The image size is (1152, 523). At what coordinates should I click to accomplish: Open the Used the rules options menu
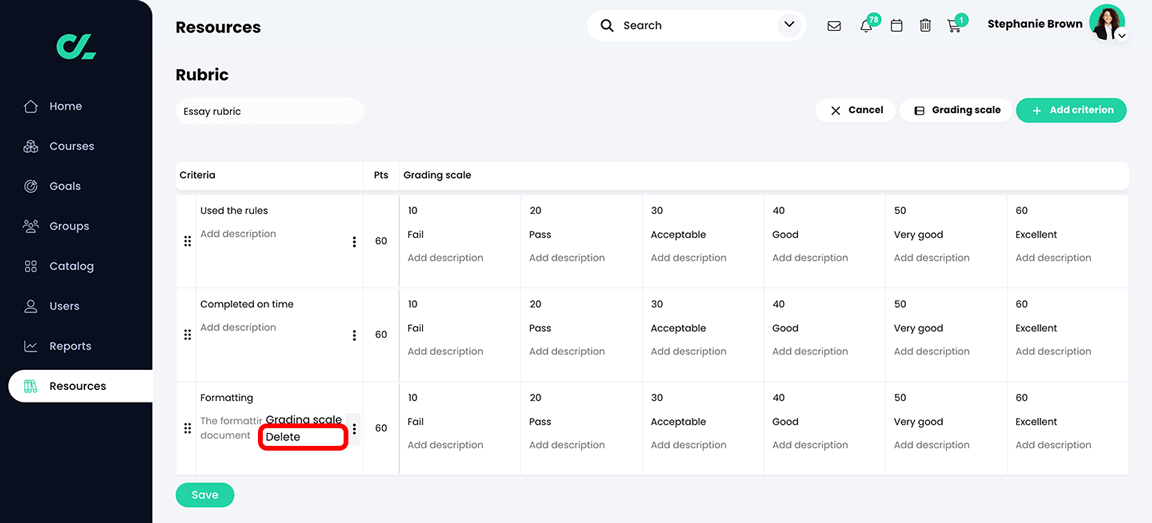[x=354, y=242]
